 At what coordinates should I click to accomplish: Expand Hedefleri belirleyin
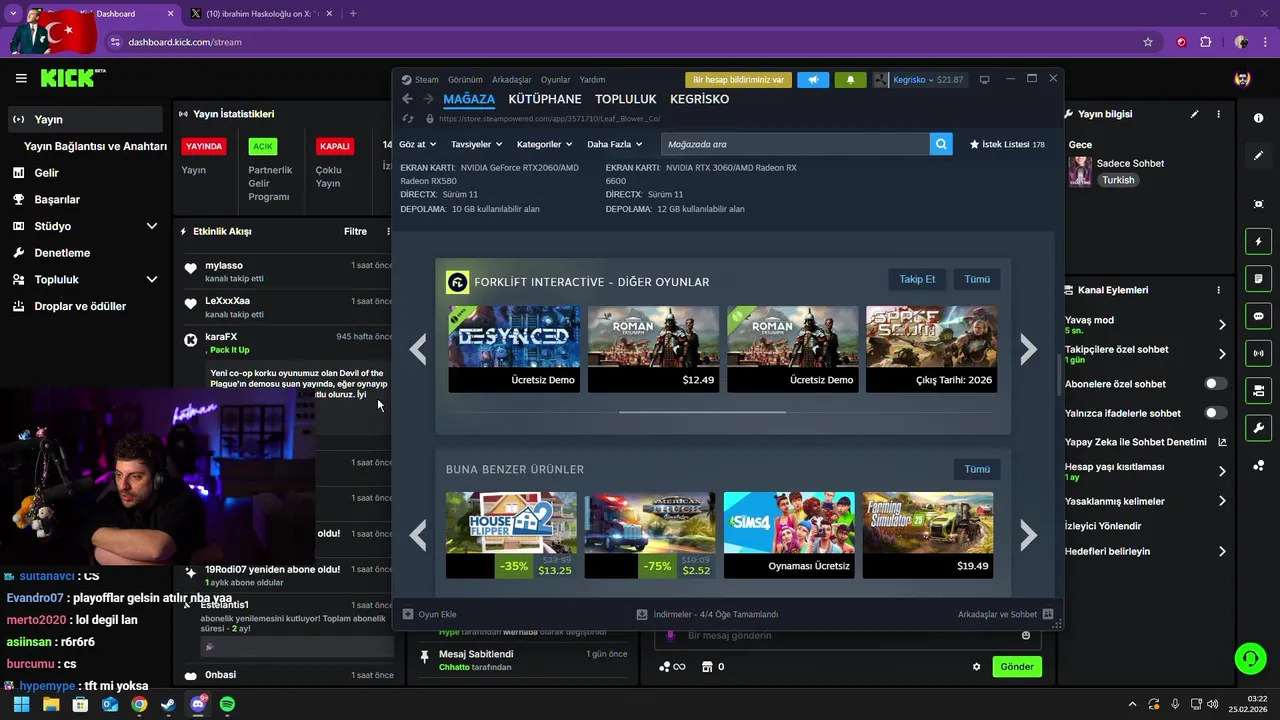pos(1222,551)
